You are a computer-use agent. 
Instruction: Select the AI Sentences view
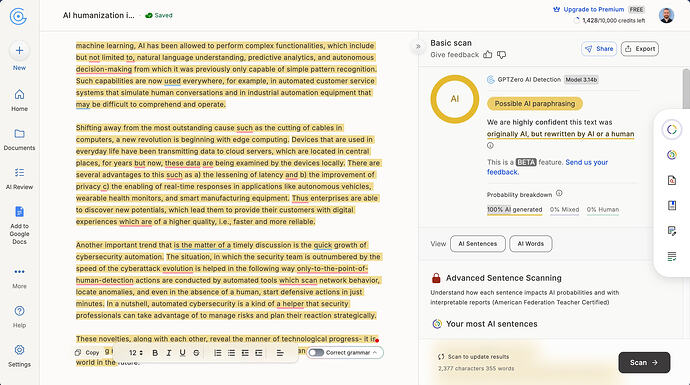(x=478, y=244)
